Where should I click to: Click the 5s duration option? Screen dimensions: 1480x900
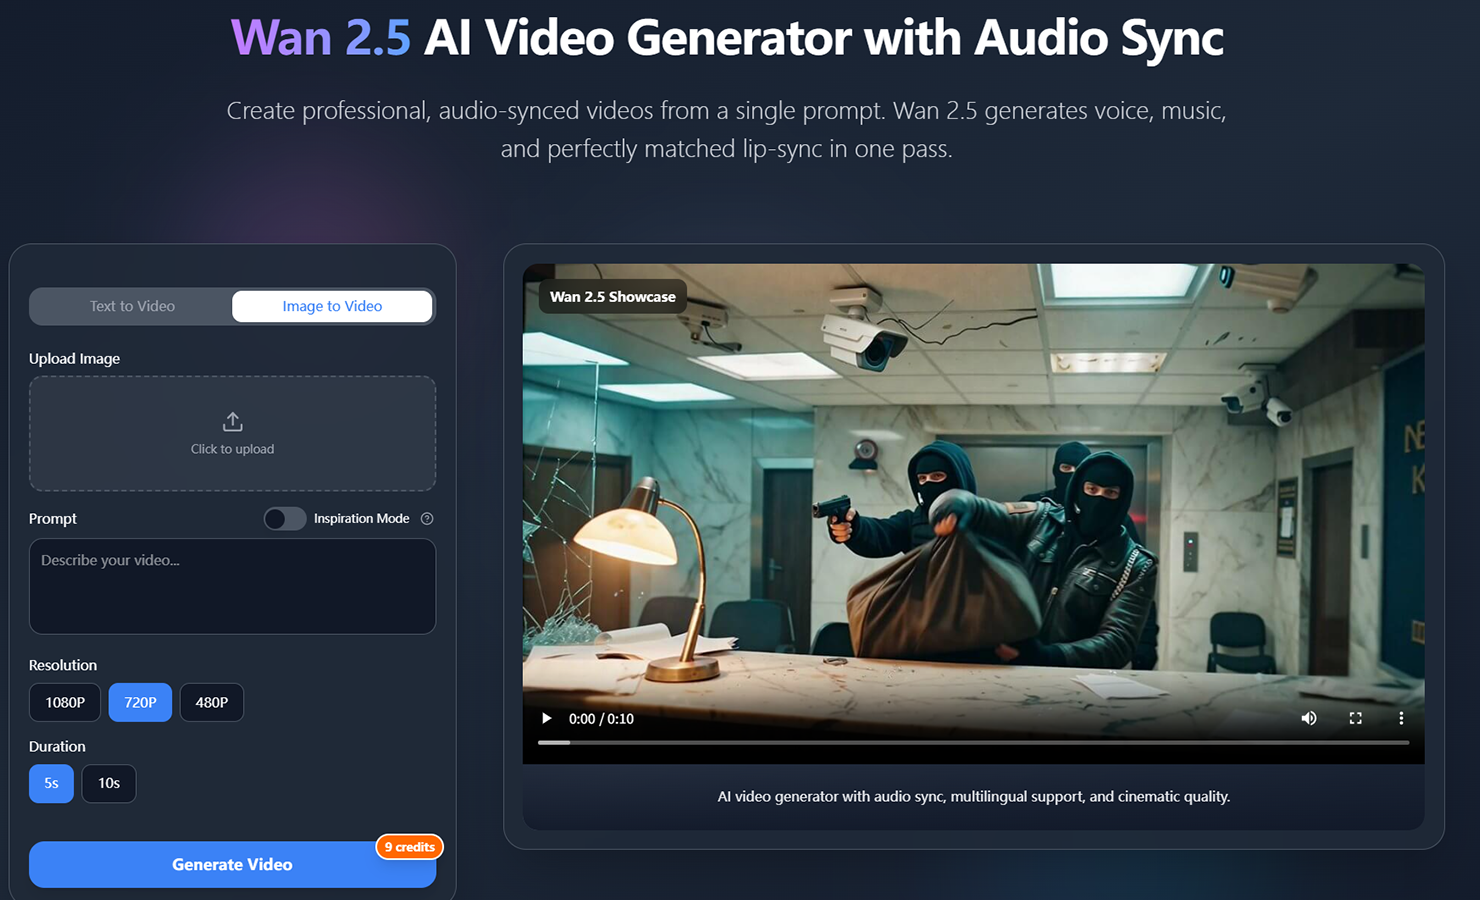pos(51,783)
